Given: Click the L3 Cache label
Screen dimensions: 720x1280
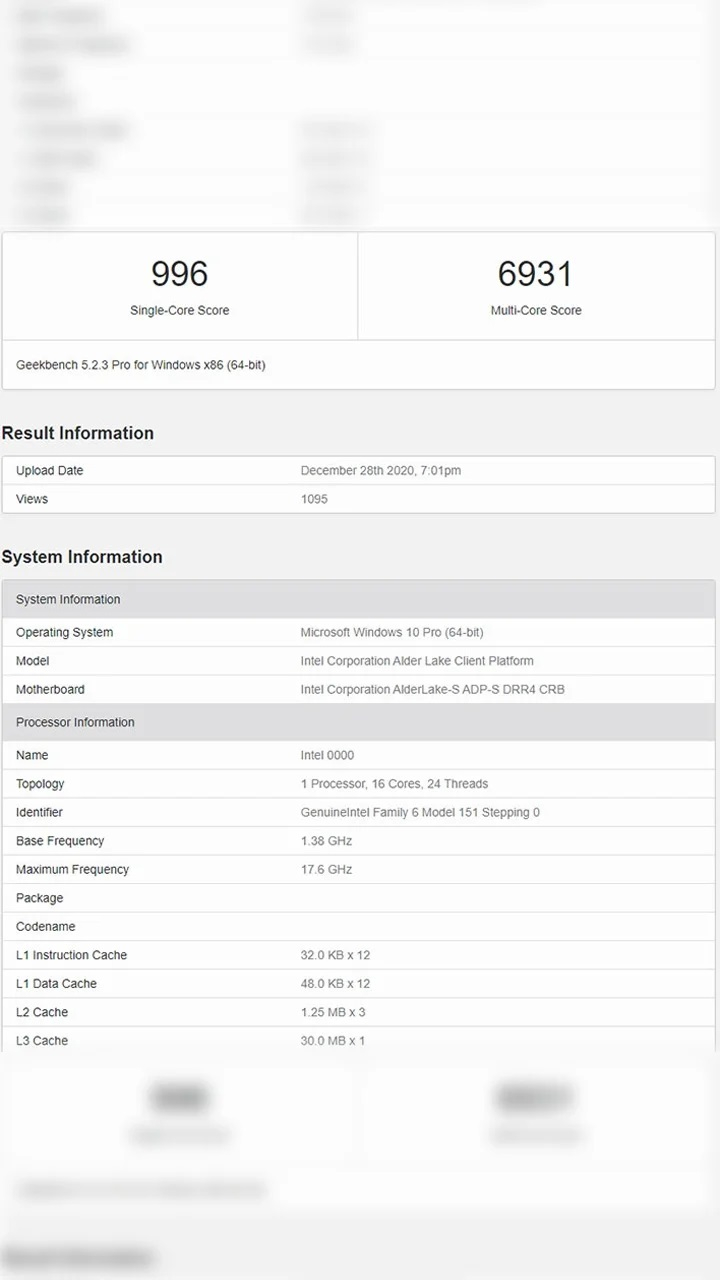Looking at the screenshot, I should (x=42, y=1041).
